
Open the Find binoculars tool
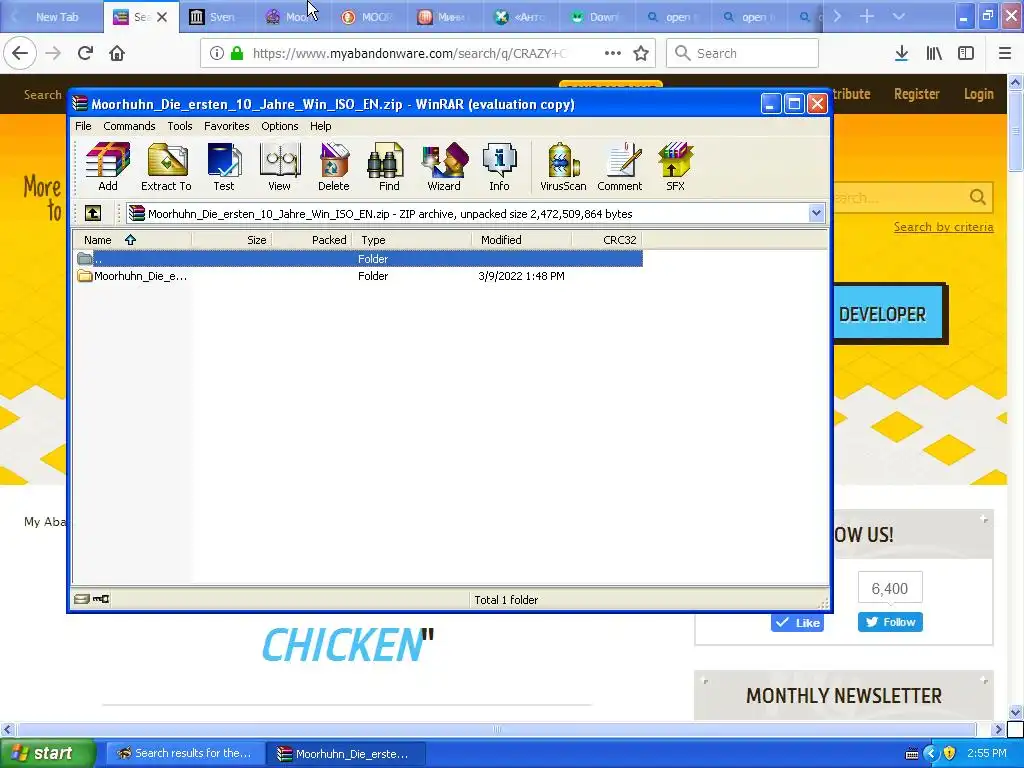[x=389, y=167]
